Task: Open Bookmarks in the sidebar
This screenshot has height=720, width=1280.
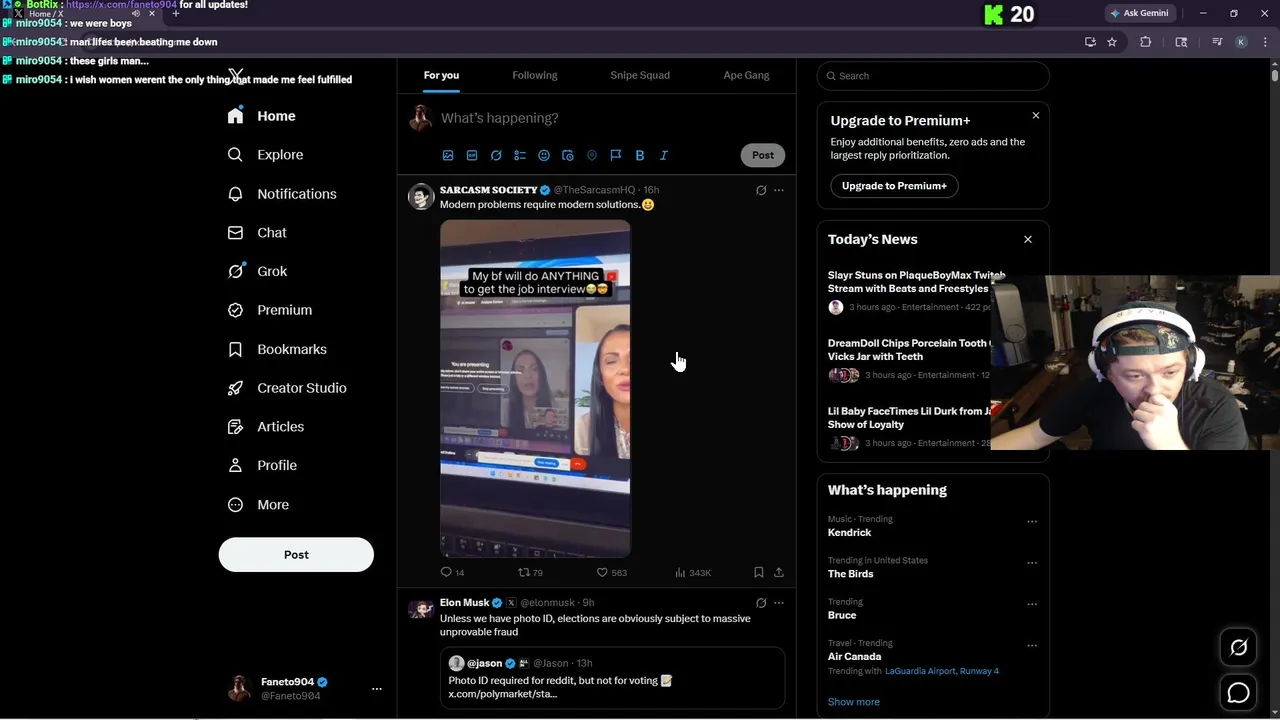Action: coord(277,349)
